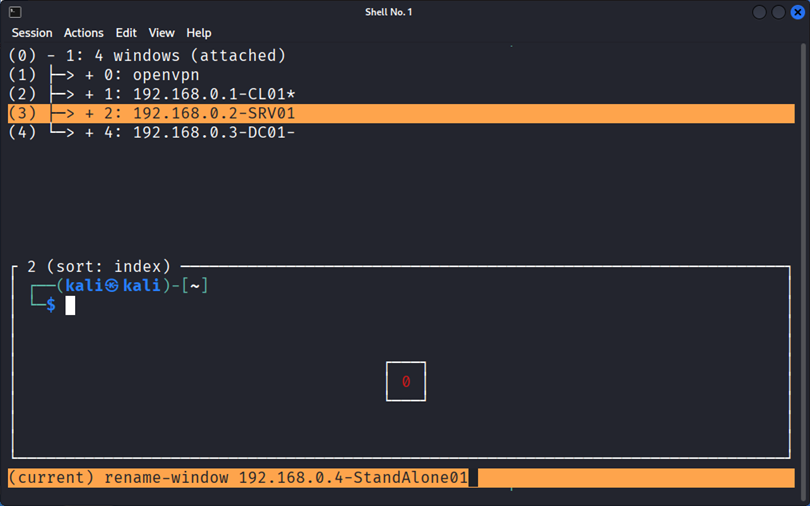Viewport: 810px width, 506px height.
Task: Collapse session 1 using the minus sign
Action: point(51,56)
